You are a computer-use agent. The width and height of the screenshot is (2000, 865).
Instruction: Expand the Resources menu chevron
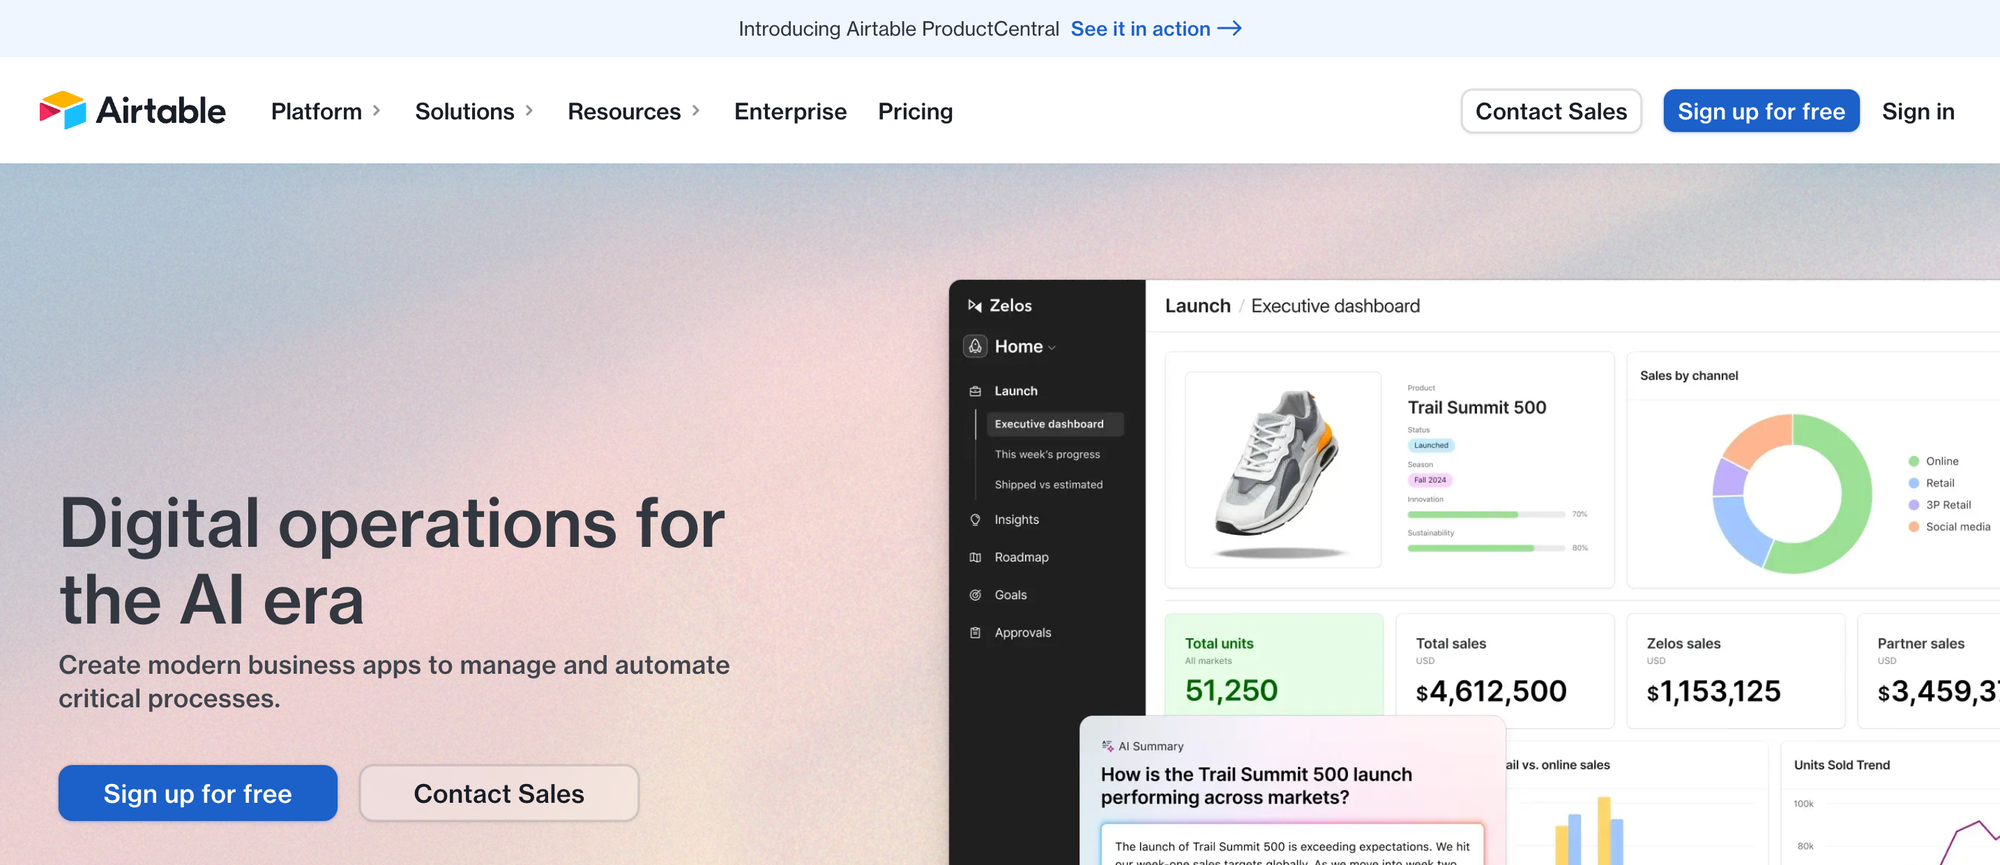tap(696, 111)
